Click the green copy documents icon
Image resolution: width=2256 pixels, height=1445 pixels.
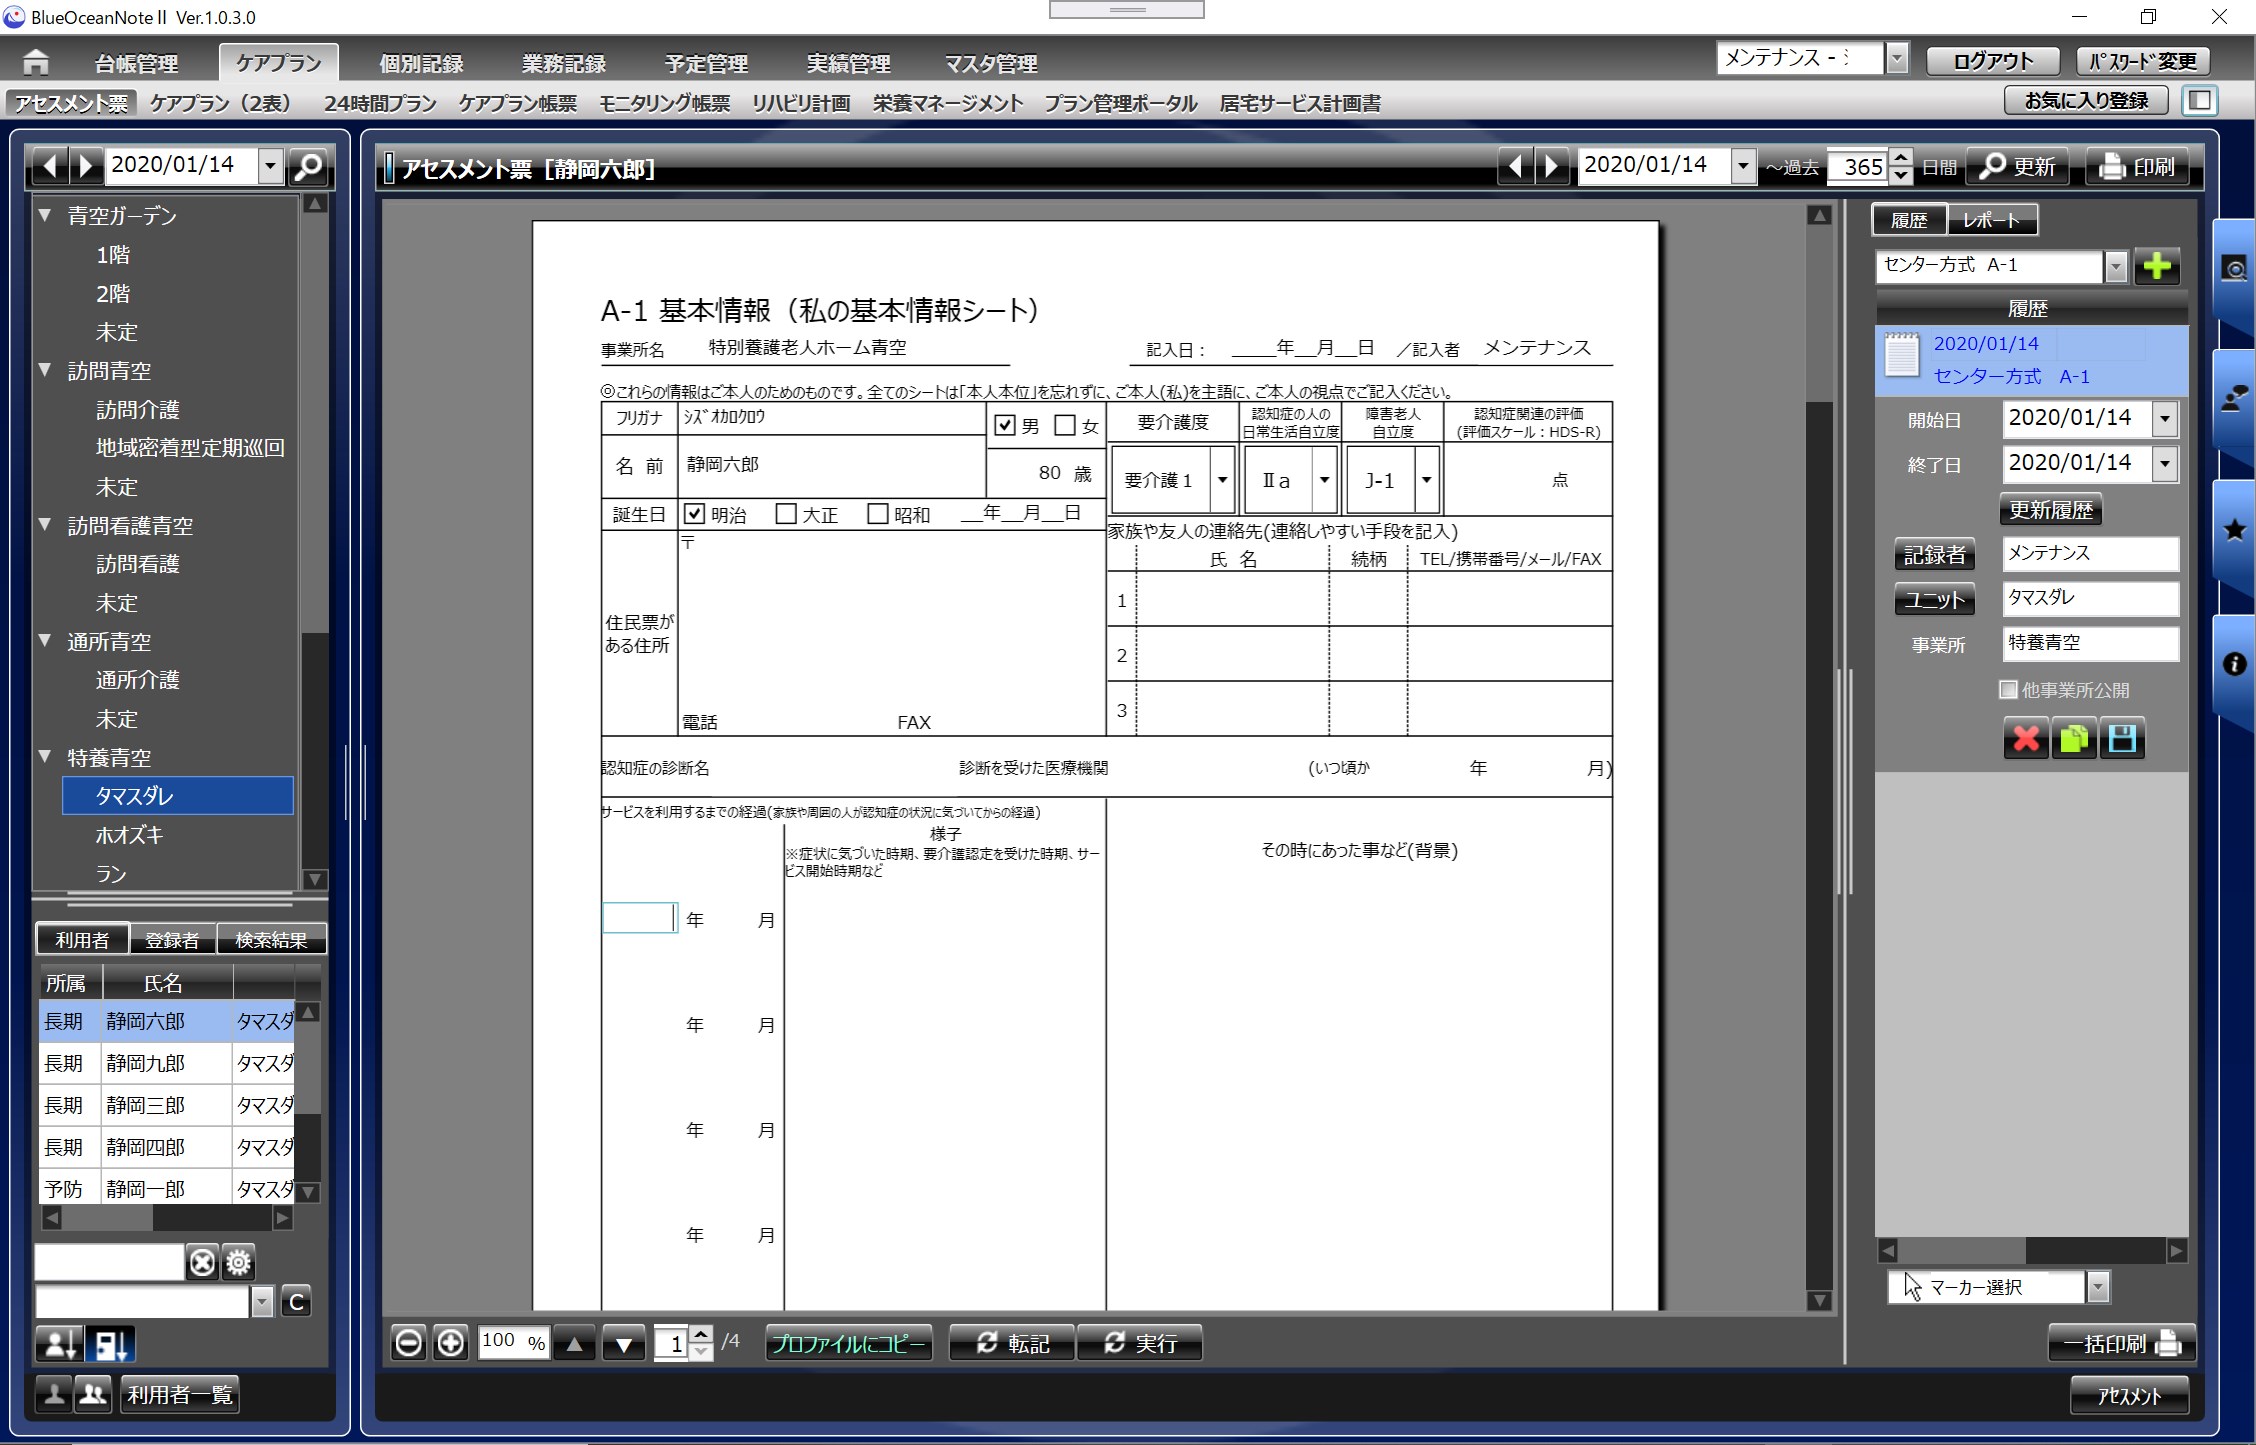2074,739
